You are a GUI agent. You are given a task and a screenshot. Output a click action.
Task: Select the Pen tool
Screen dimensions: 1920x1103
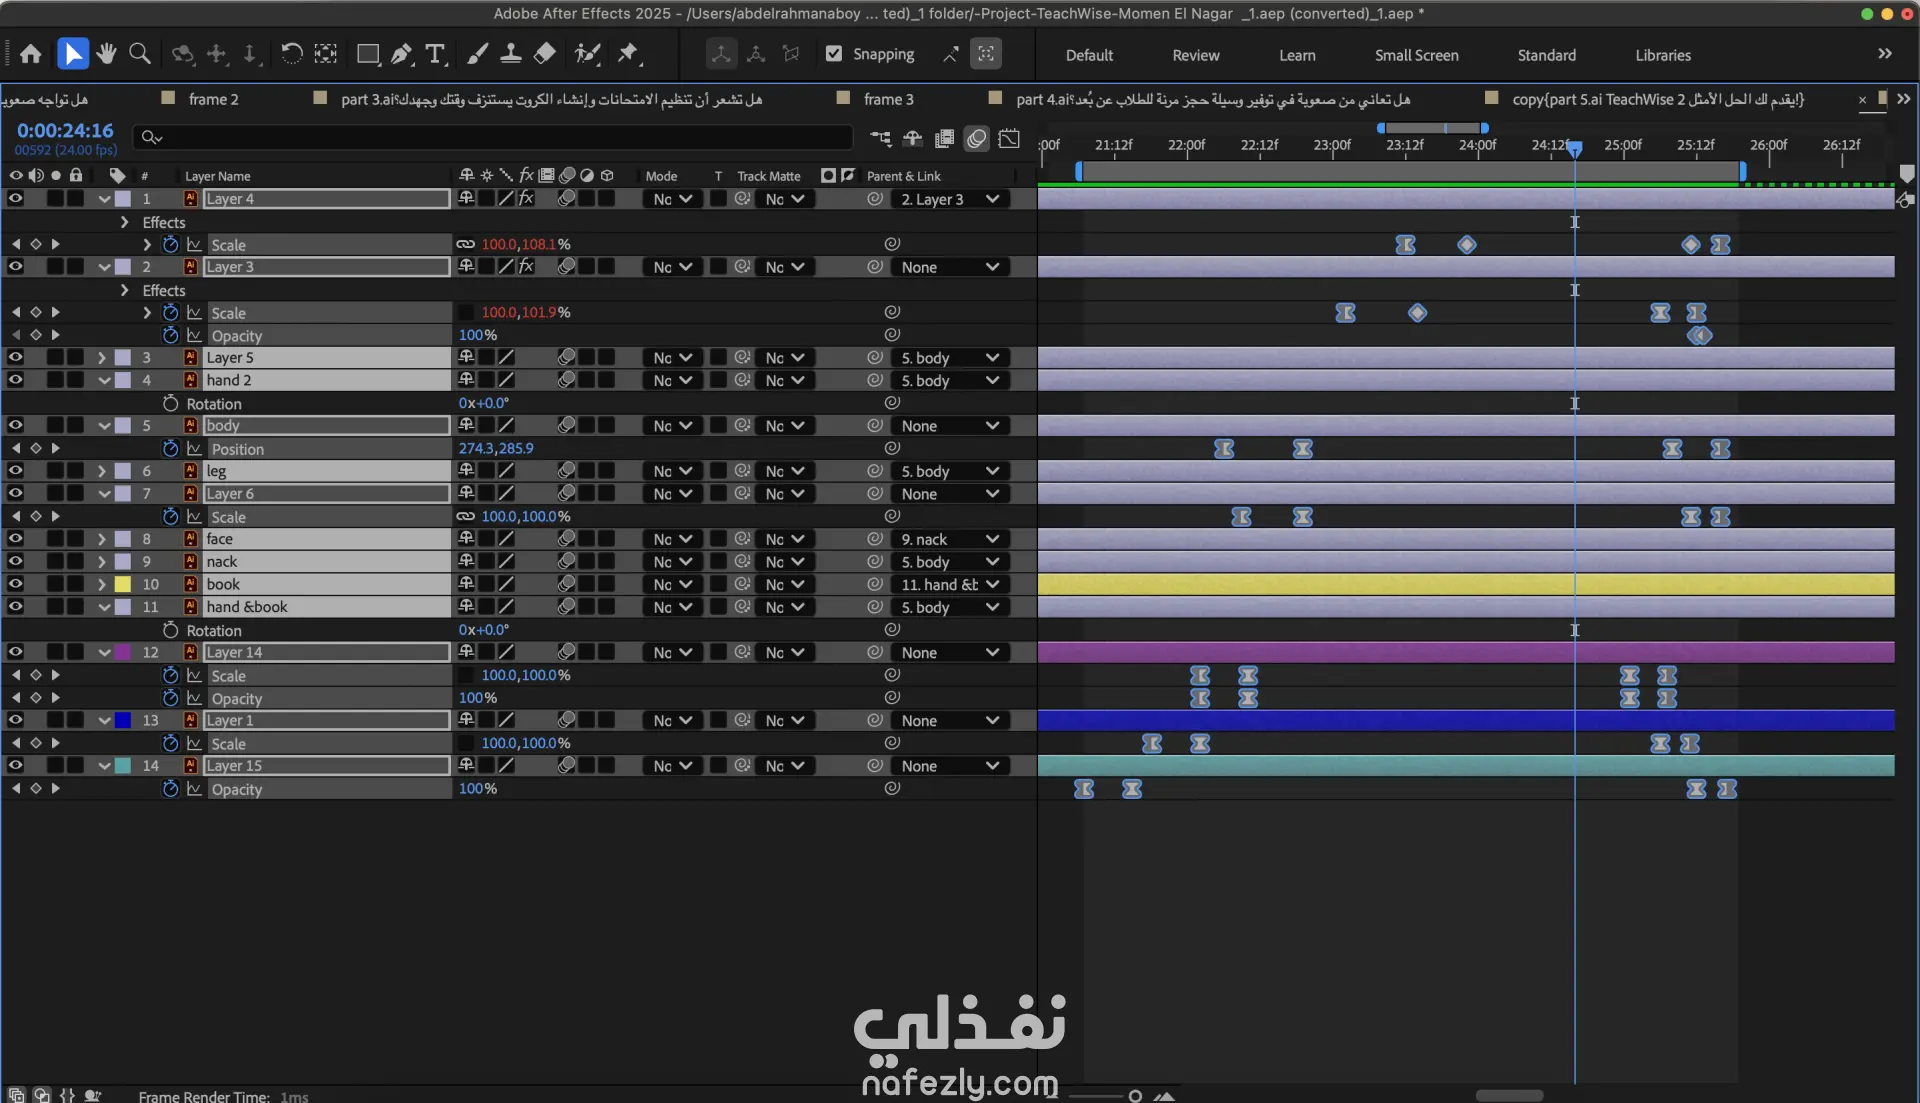pyautogui.click(x=402, y=54)
